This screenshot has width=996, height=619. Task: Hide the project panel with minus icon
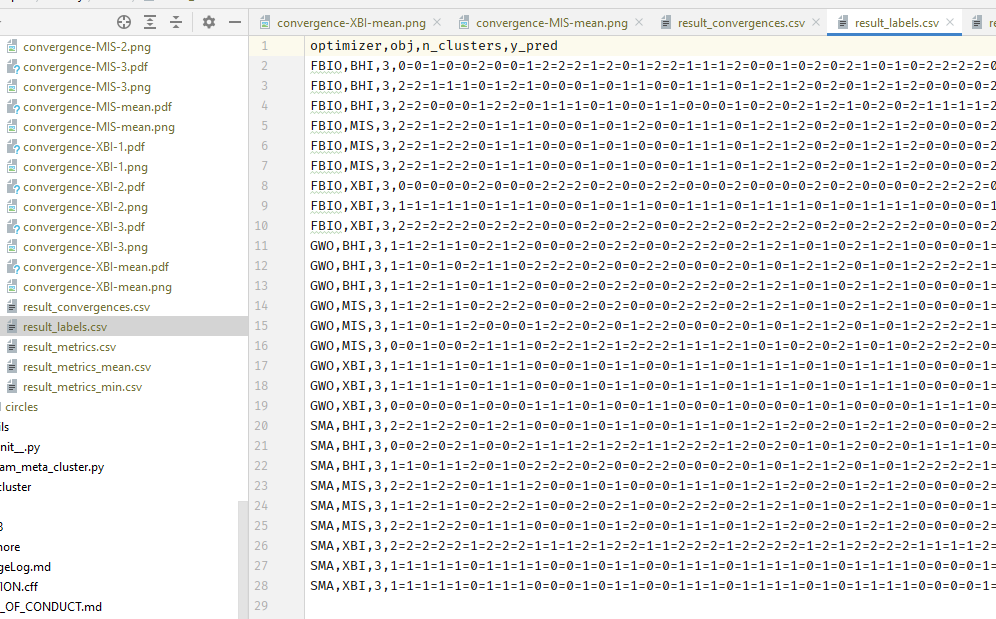234,22
